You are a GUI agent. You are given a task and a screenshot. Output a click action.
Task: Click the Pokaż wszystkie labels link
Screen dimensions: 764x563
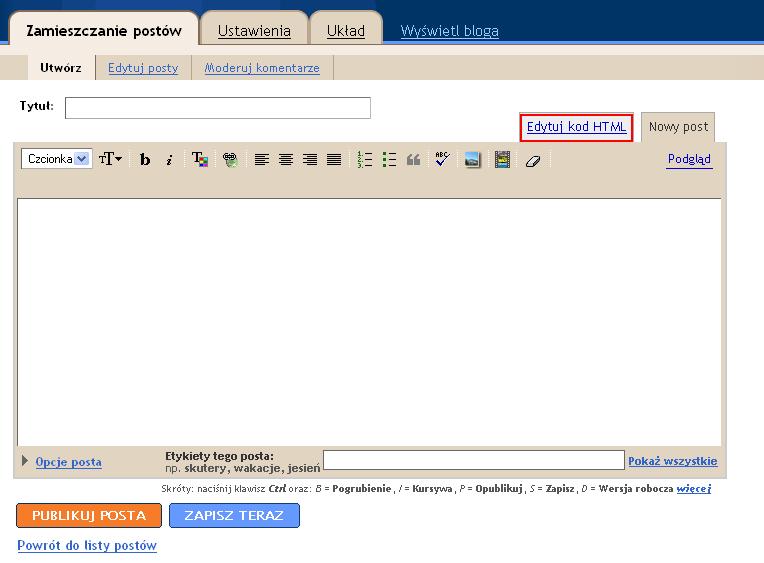click(672, 461)
